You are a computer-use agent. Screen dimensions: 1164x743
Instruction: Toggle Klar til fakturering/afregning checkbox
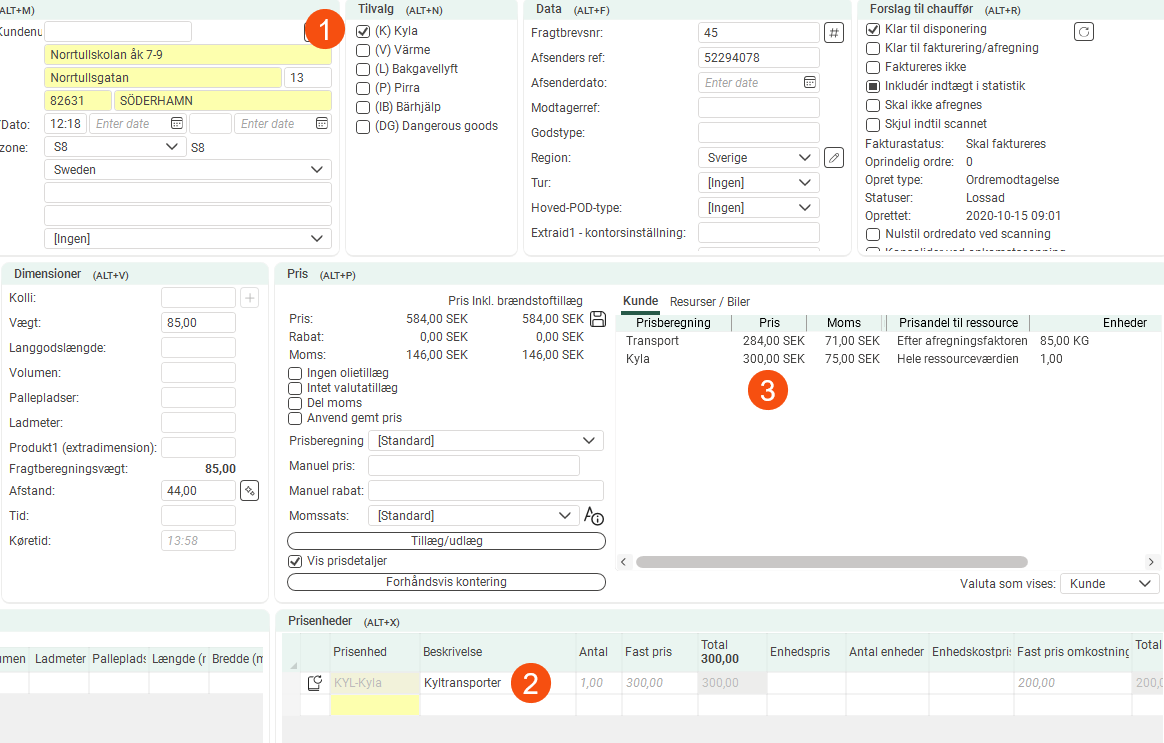click(x=873, y=48)
